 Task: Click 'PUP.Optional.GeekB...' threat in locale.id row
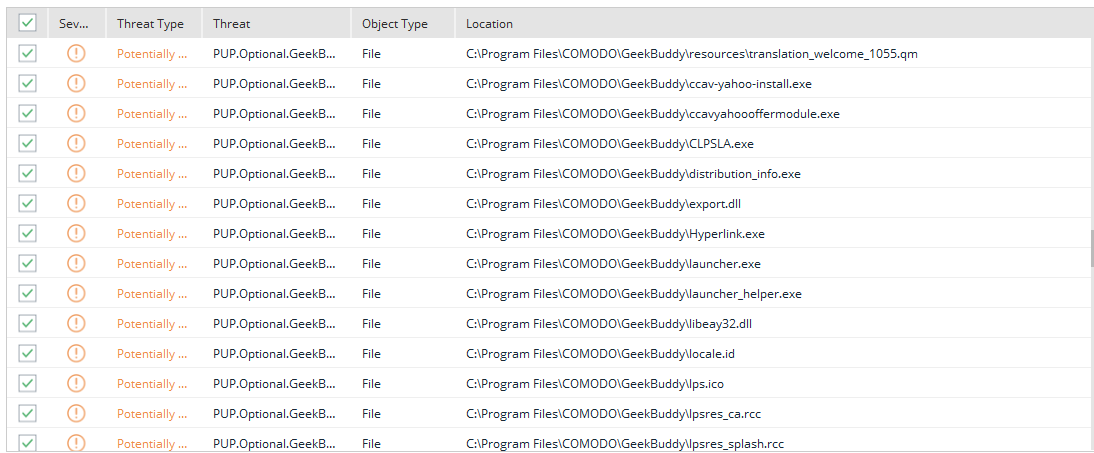click(274, 354)
